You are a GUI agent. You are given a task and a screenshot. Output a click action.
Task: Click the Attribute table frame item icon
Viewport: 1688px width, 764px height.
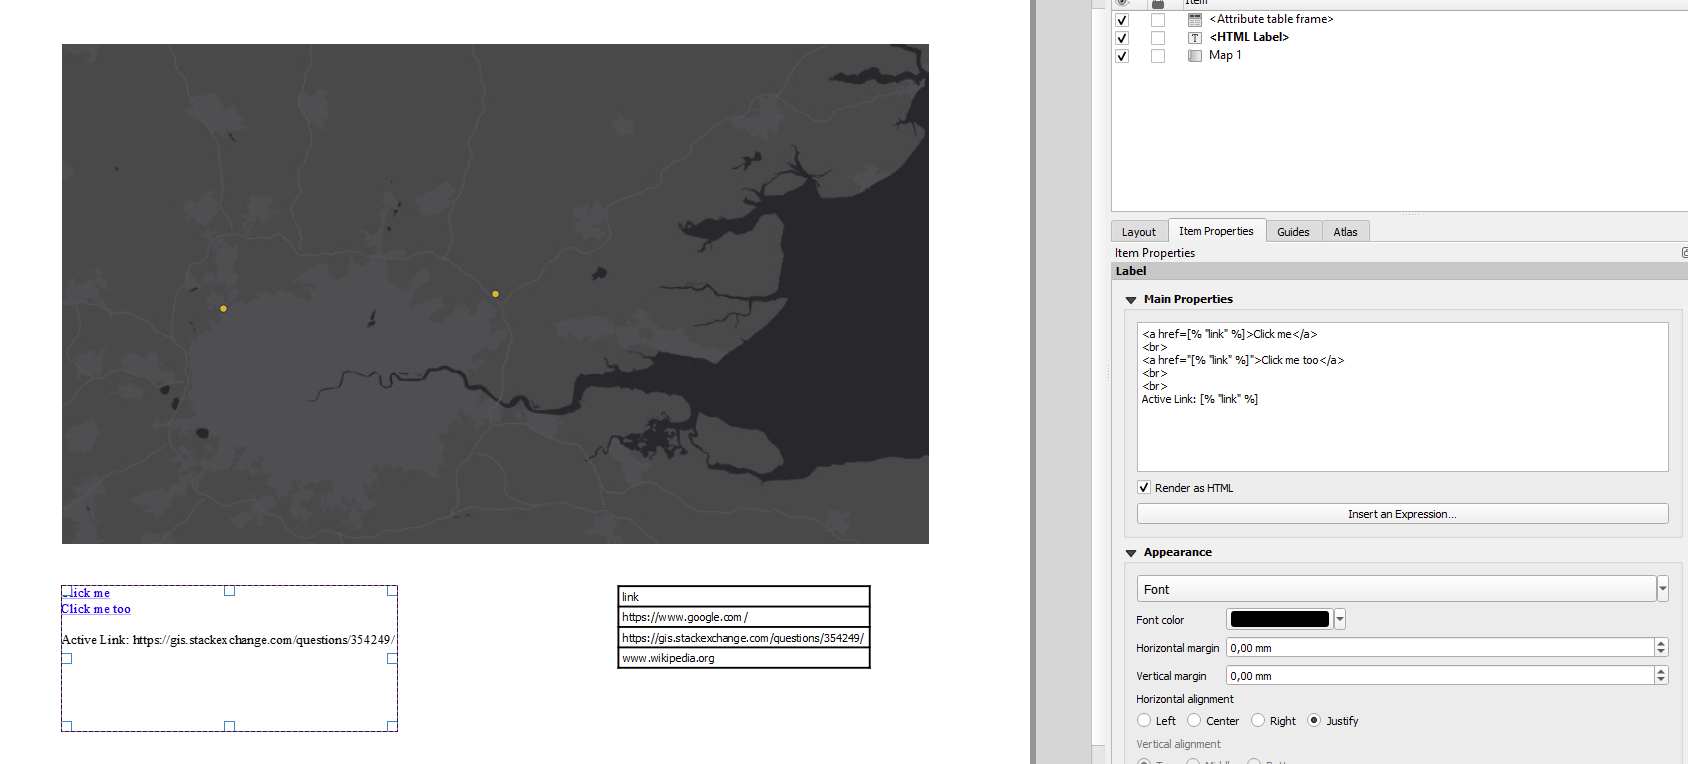[x=1194, y=19]
